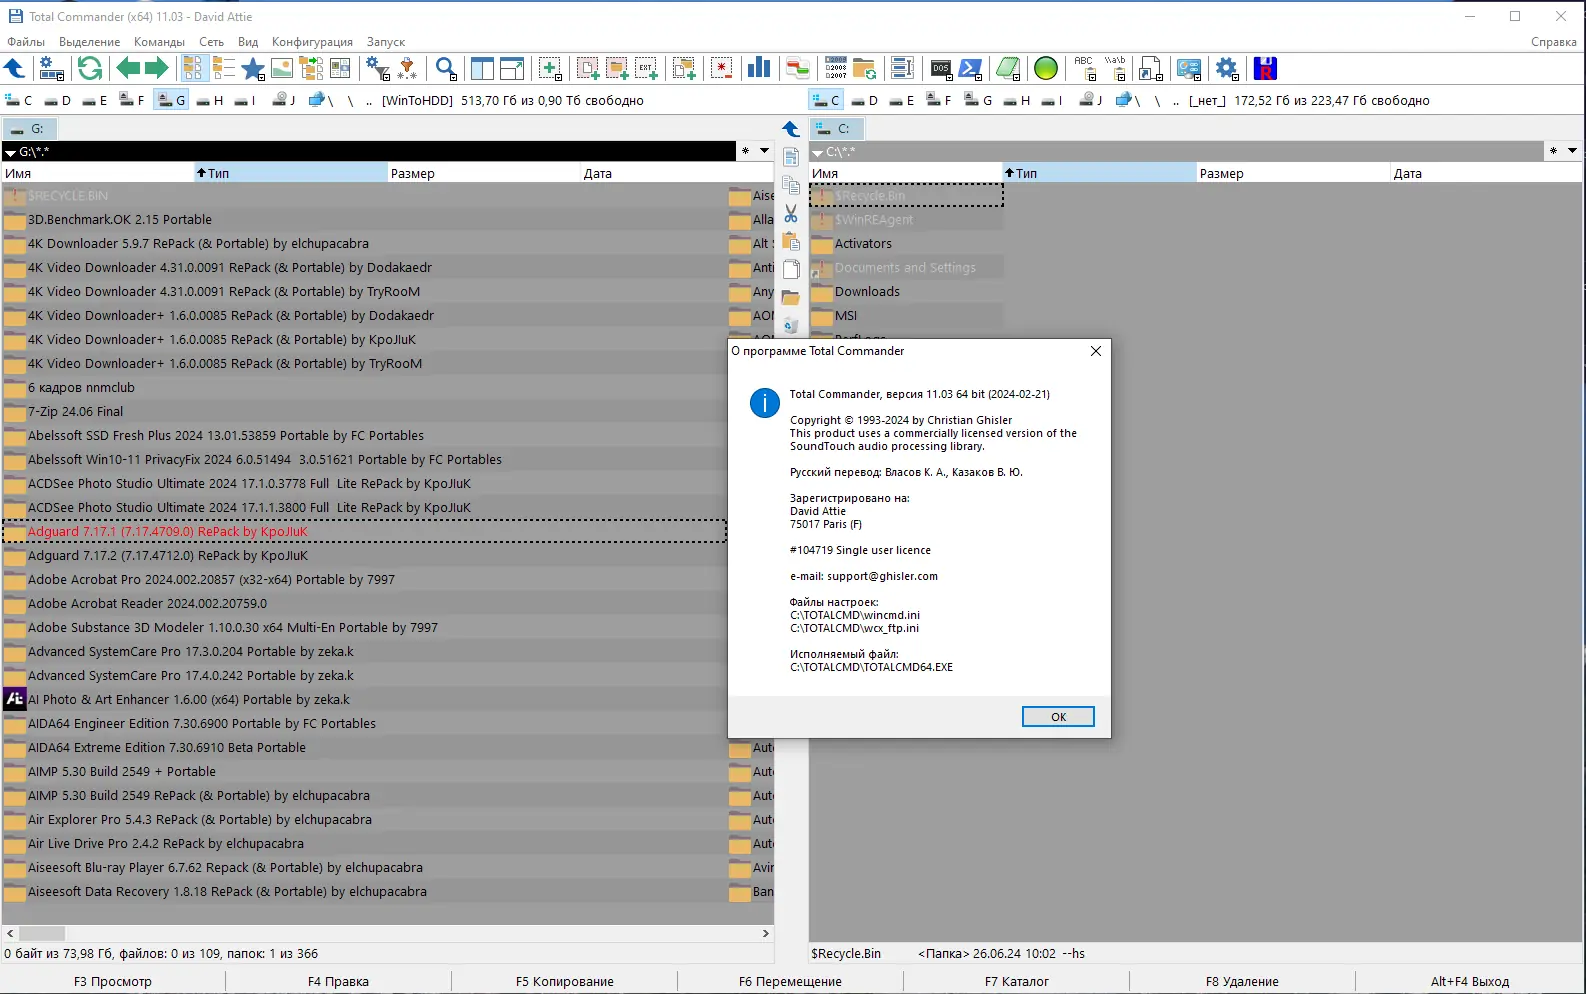
Task: Click the info icon in the About dialog
Action: [x=765, y=403]
